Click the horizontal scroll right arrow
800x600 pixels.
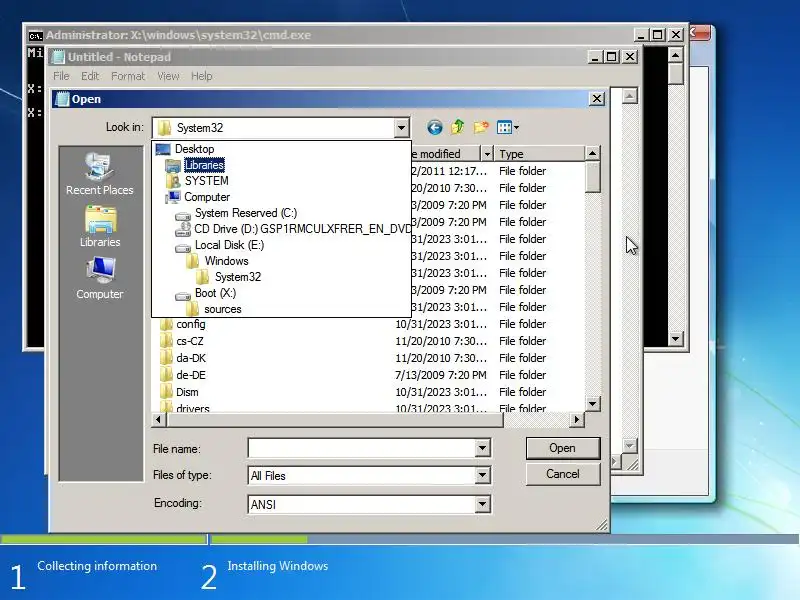(x=577, y=419)
